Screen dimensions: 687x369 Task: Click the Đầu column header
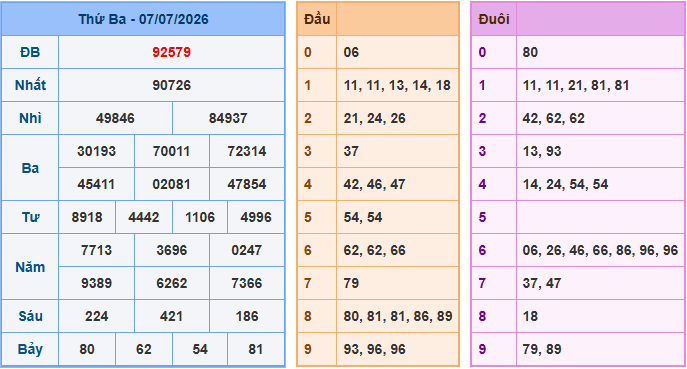pos(317,19)
